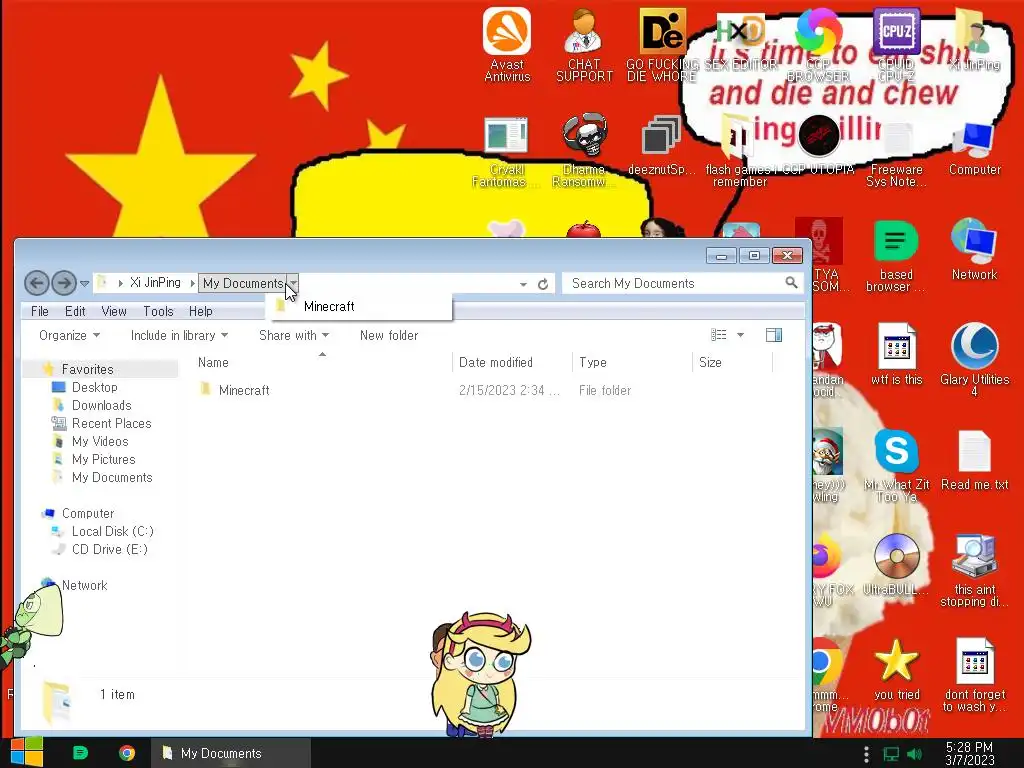Select Recent Places in the sidebar
This screenshot has width=1024, height=768.
pos(111,423)
